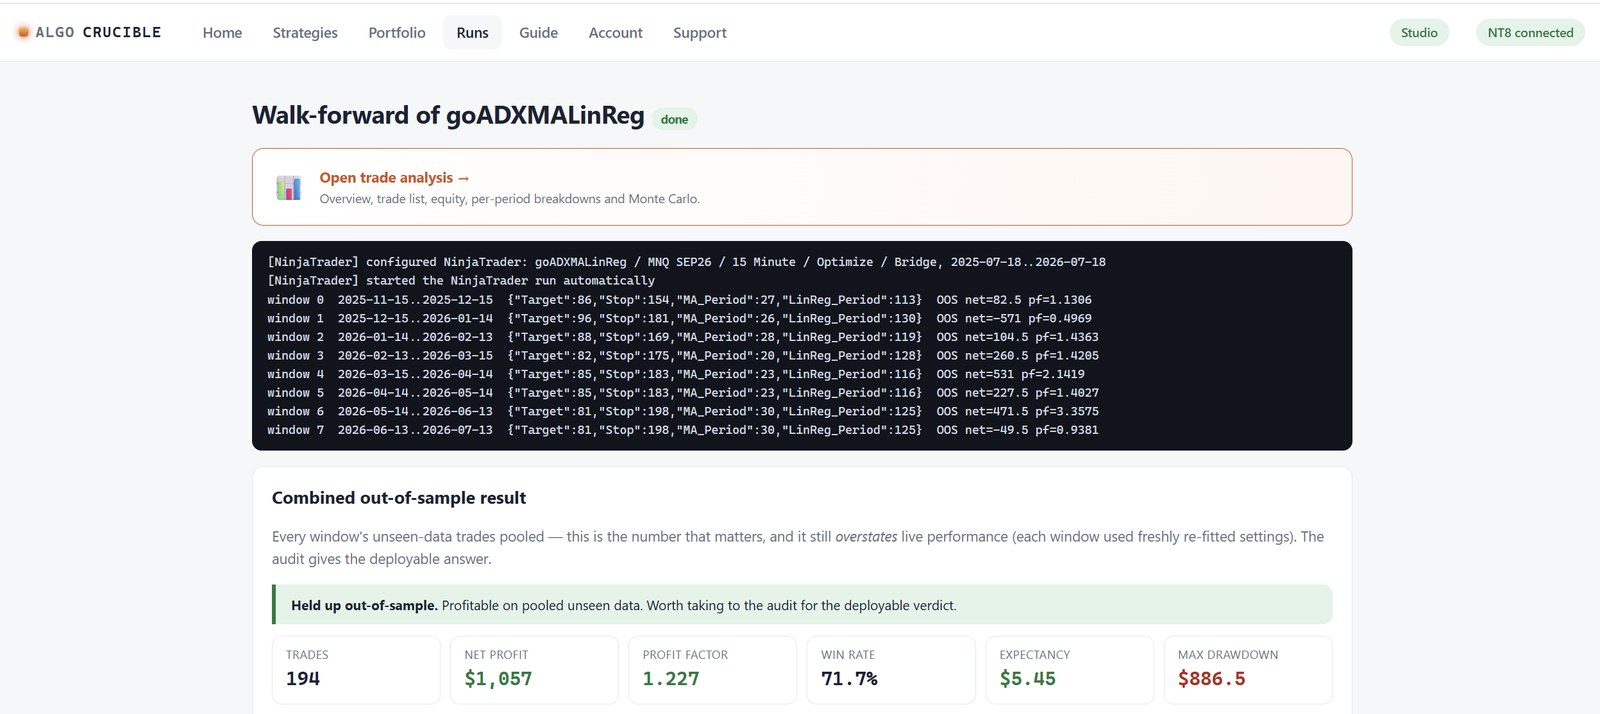This screenshot has width=1600, height=714.
Task: Click the Studio button
Action: click(x=1419, y=33)
